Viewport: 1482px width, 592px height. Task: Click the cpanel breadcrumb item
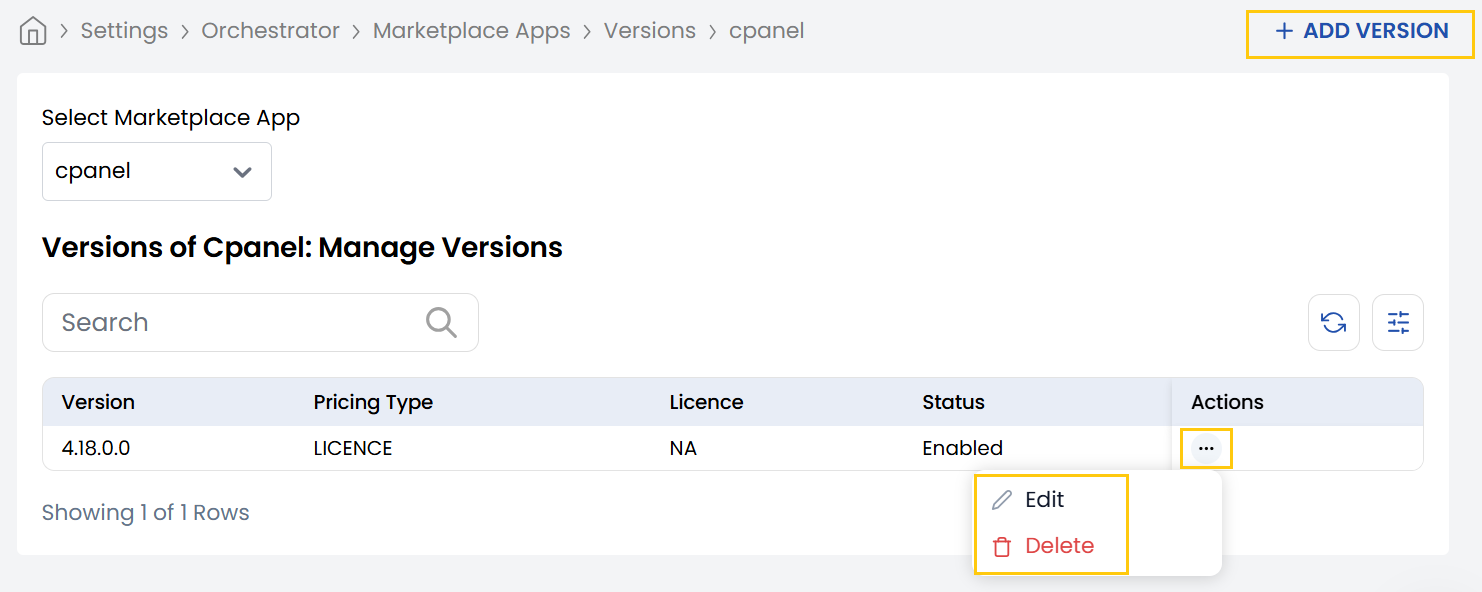[766, 31]
